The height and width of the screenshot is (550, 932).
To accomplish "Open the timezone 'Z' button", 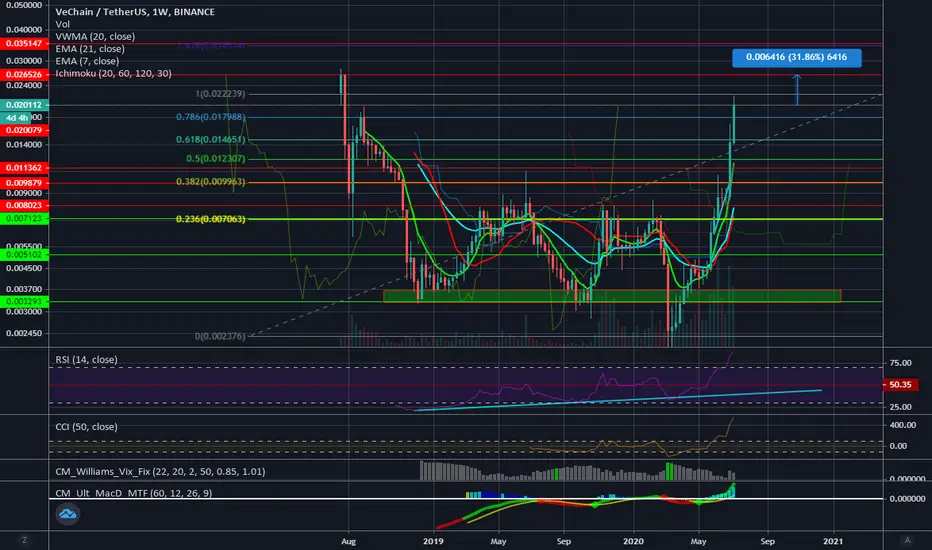I will click(x=24, y=540).
